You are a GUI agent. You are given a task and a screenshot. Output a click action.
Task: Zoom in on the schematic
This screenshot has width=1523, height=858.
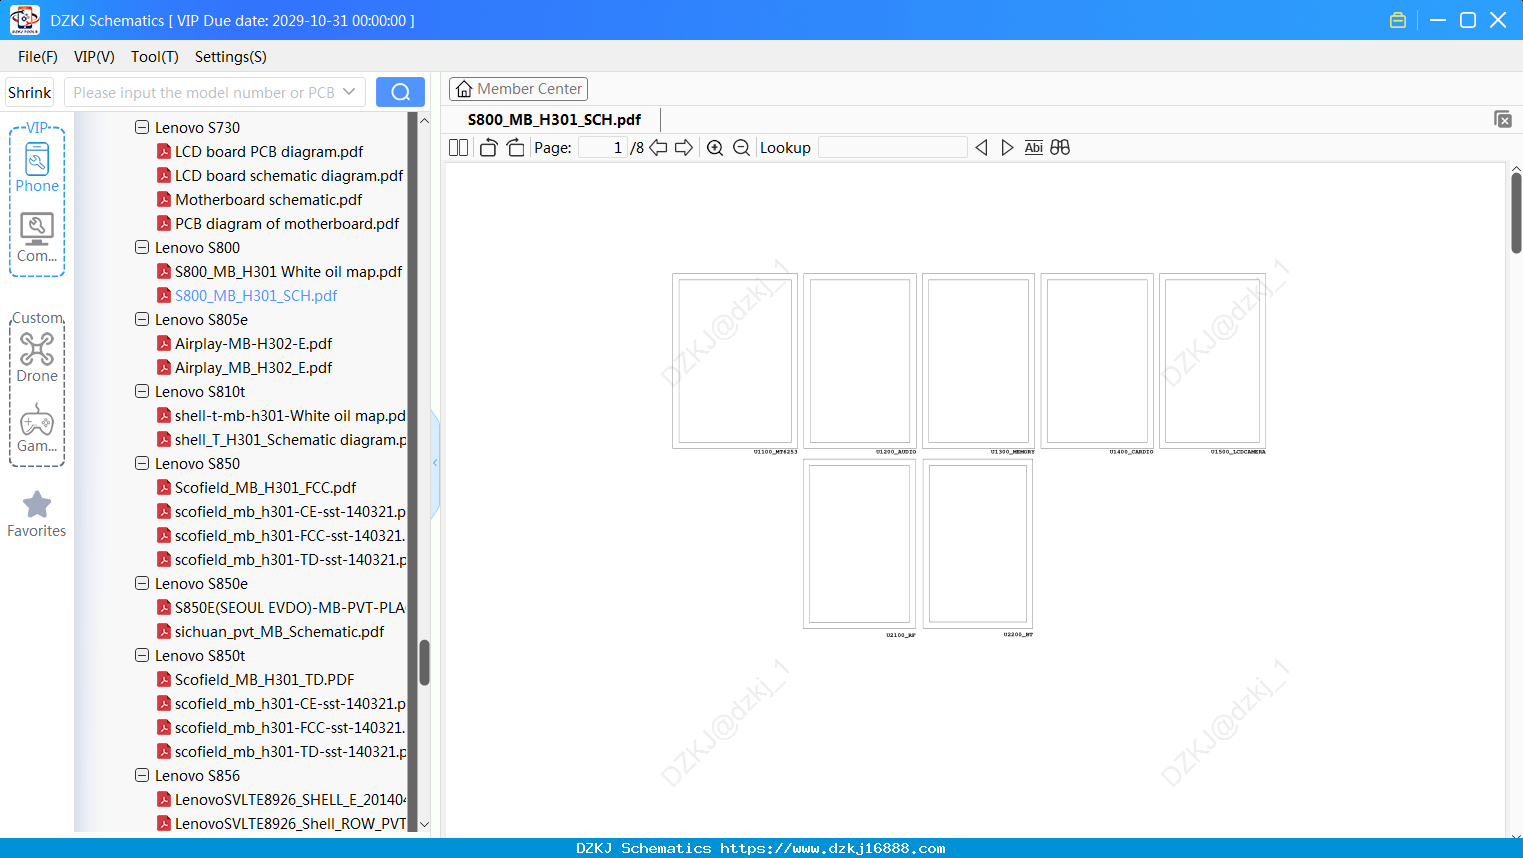tap(715, 148)
